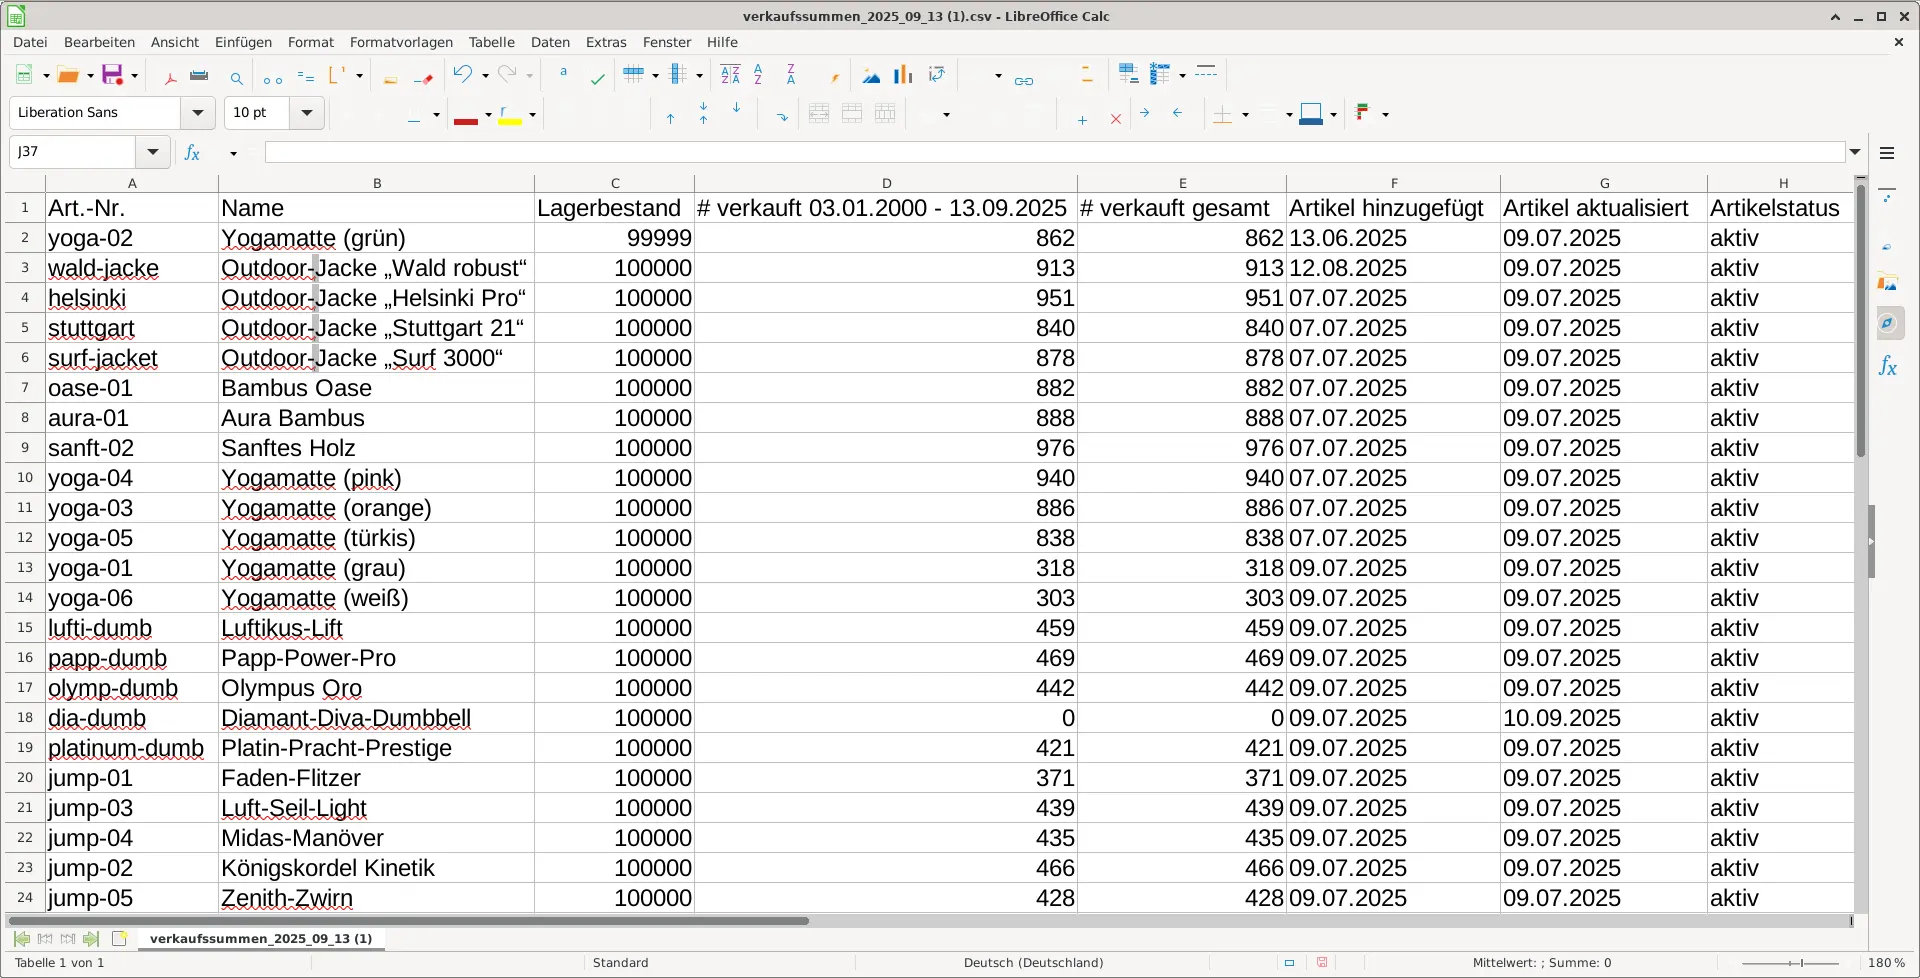This screenshot has height=978, width=1920.
Task: Open the 10 pt font size dropdown
Action: [x=307, y=113]
